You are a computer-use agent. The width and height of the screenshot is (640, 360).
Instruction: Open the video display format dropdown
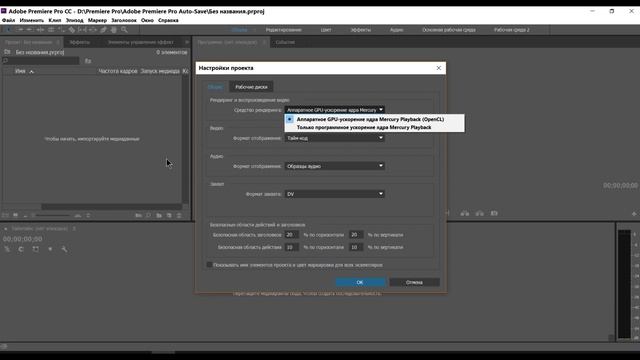click(334, 138)
